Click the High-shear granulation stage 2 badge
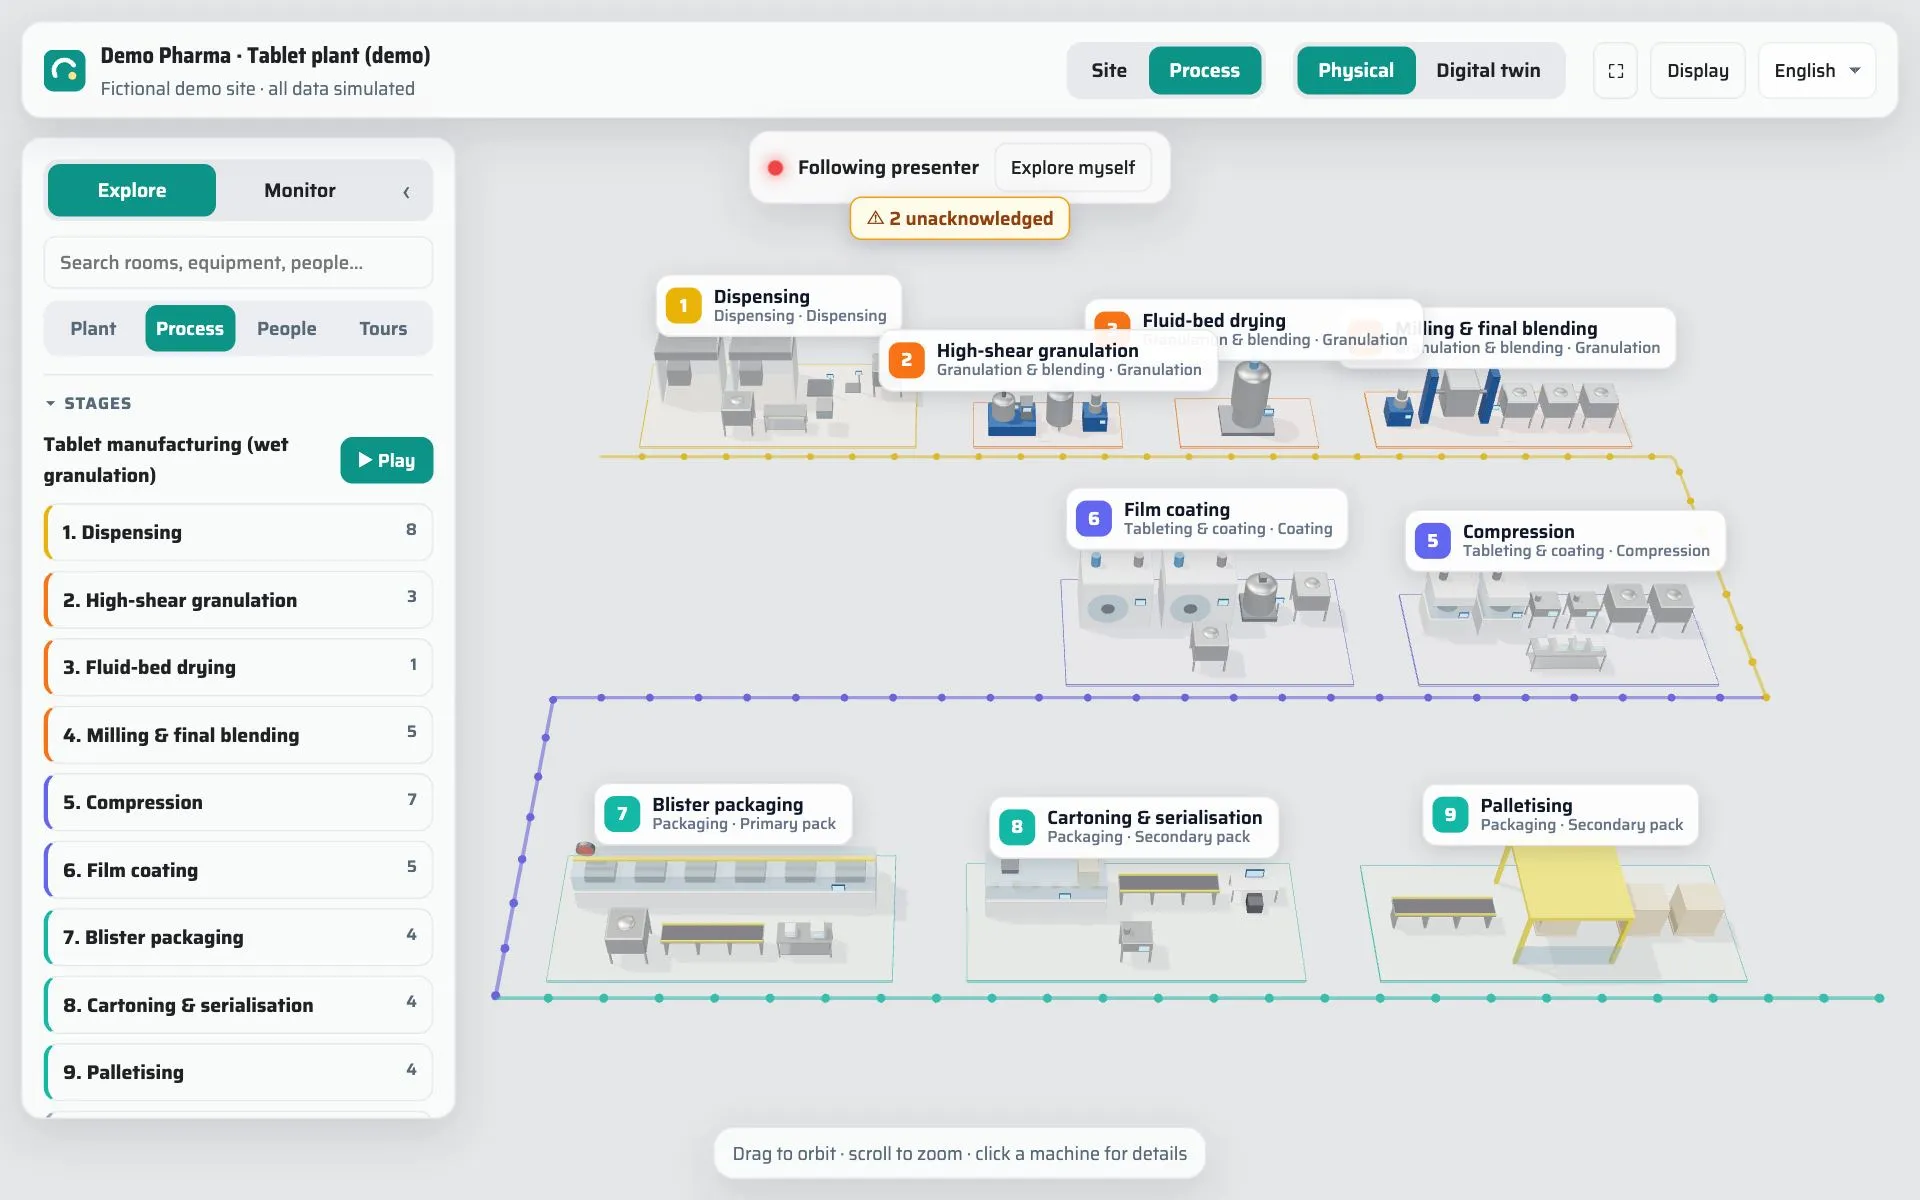Screen dimensions: 1920x1200 (x=907, y=360)
